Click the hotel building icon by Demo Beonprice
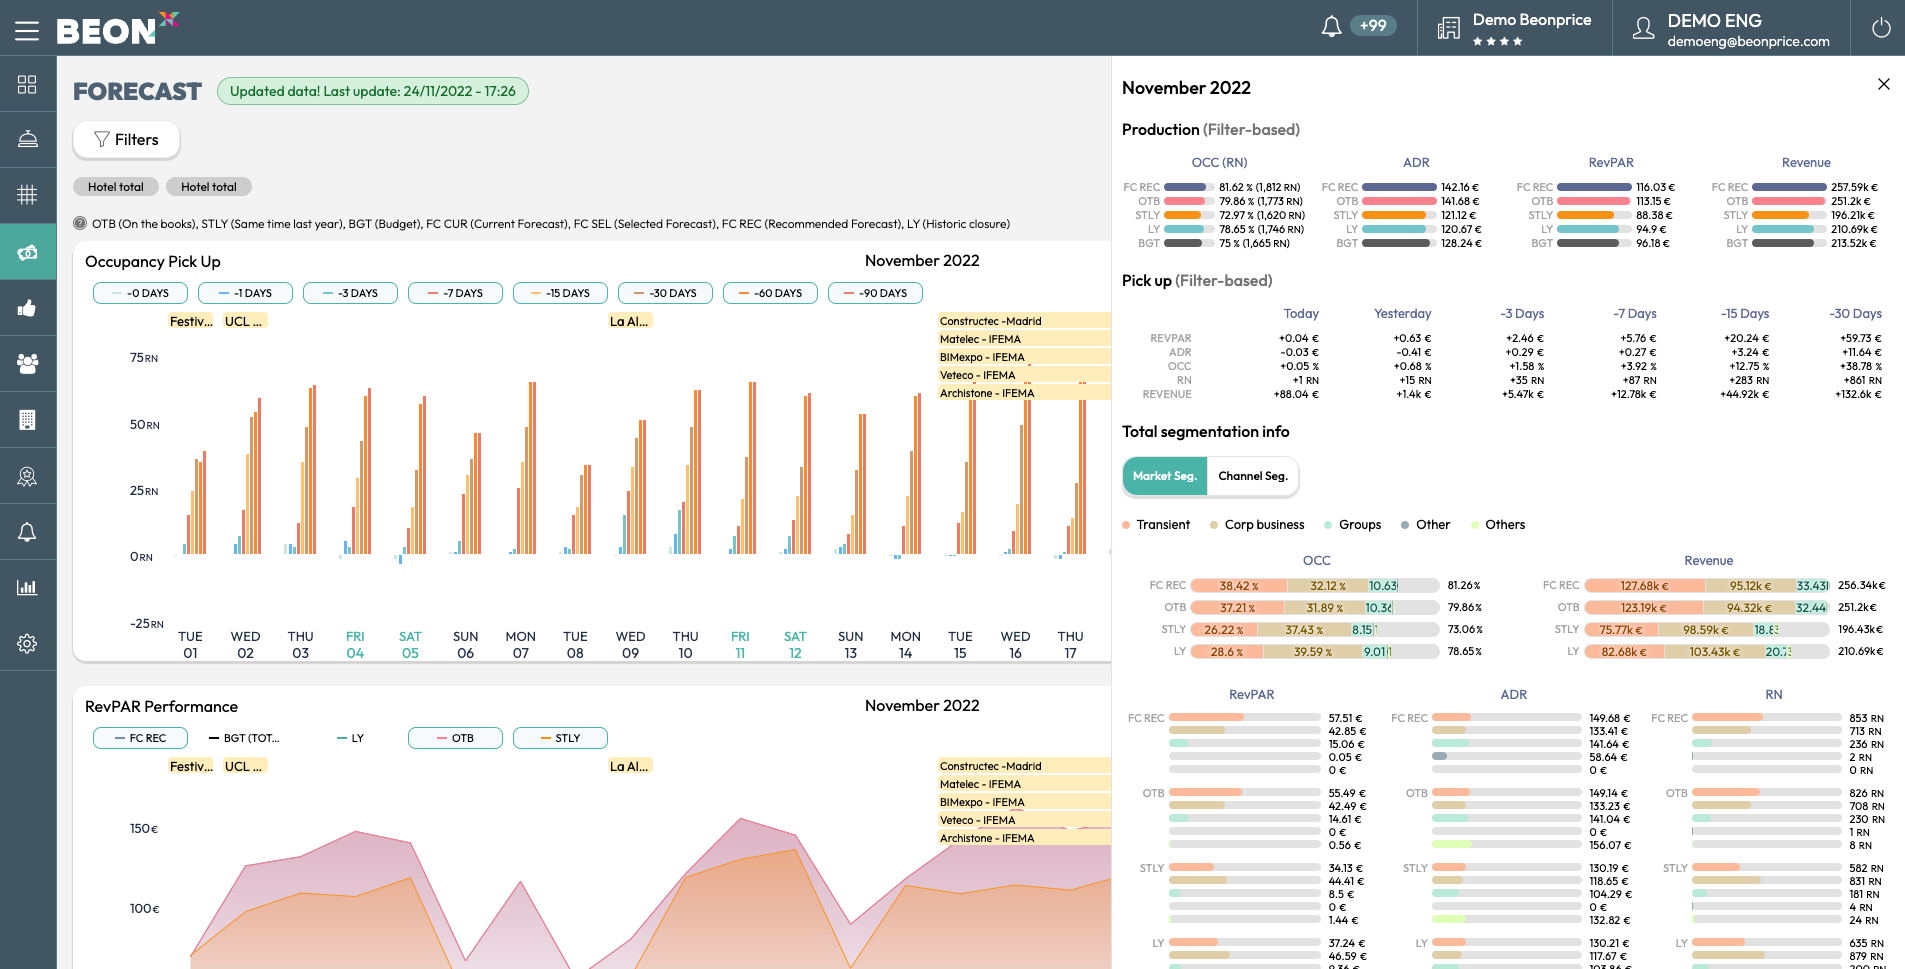The image size is (1905, 969). tap(1448, 28)
